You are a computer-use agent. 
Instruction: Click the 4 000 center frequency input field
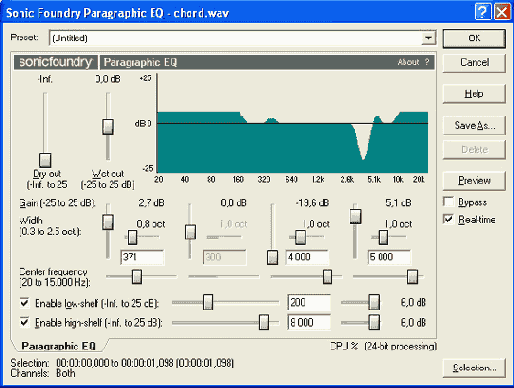[307, 257]
